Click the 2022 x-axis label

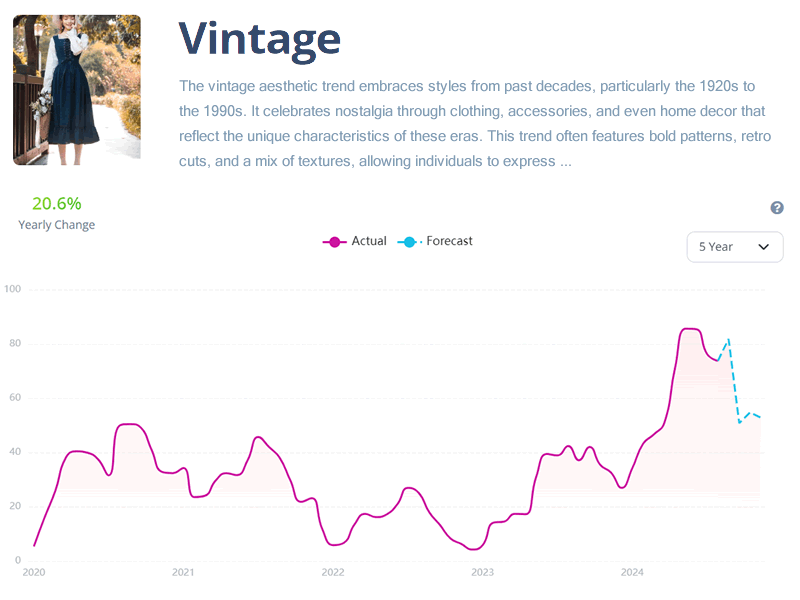(333, 572)
